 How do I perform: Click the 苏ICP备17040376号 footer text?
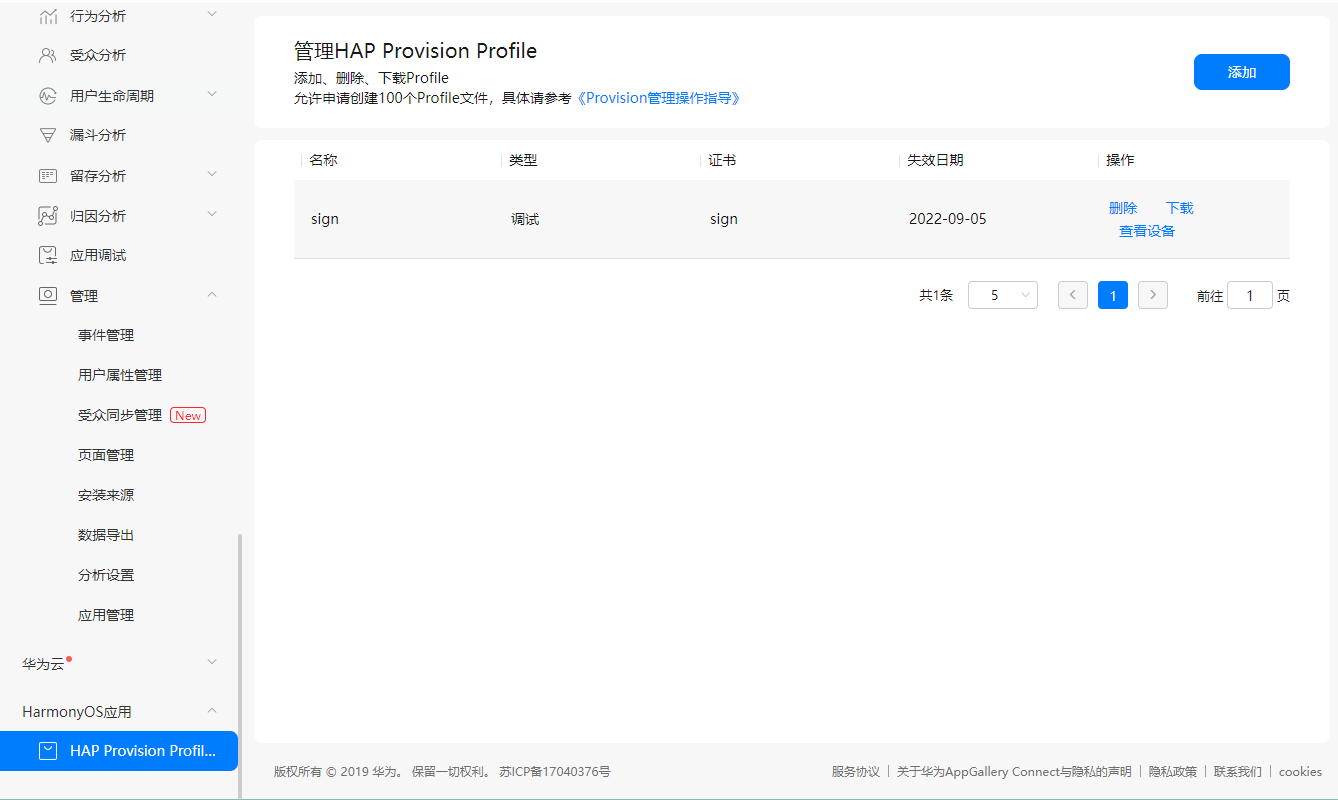click(x=555, y=772)
